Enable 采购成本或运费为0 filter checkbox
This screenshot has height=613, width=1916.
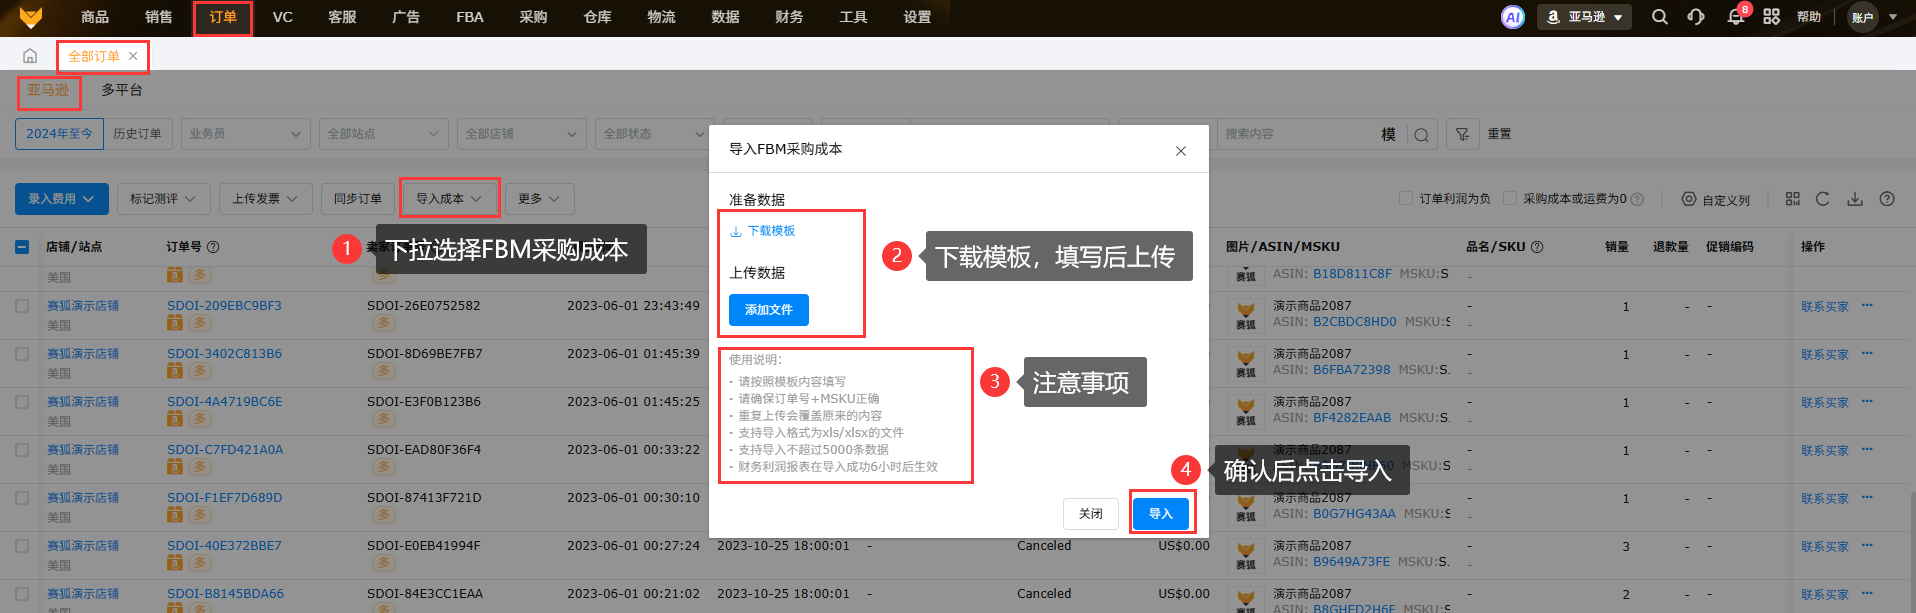click(1510, 198)
